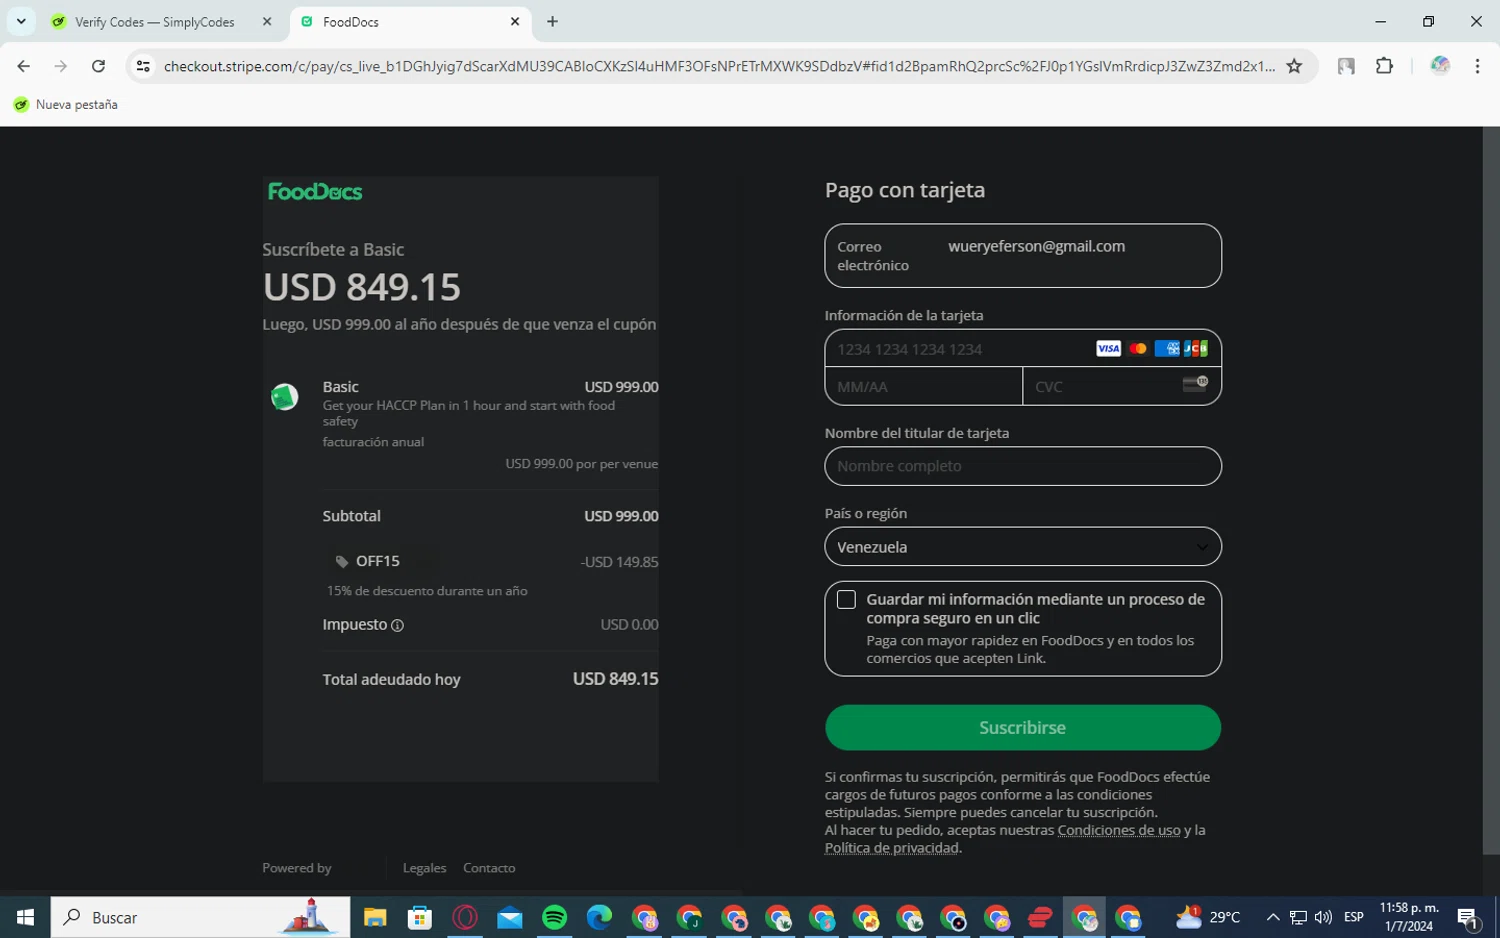The width and height of the screenshot is (1500, 938).
Task: View site information icon in address bar
Action: point(143,66)
